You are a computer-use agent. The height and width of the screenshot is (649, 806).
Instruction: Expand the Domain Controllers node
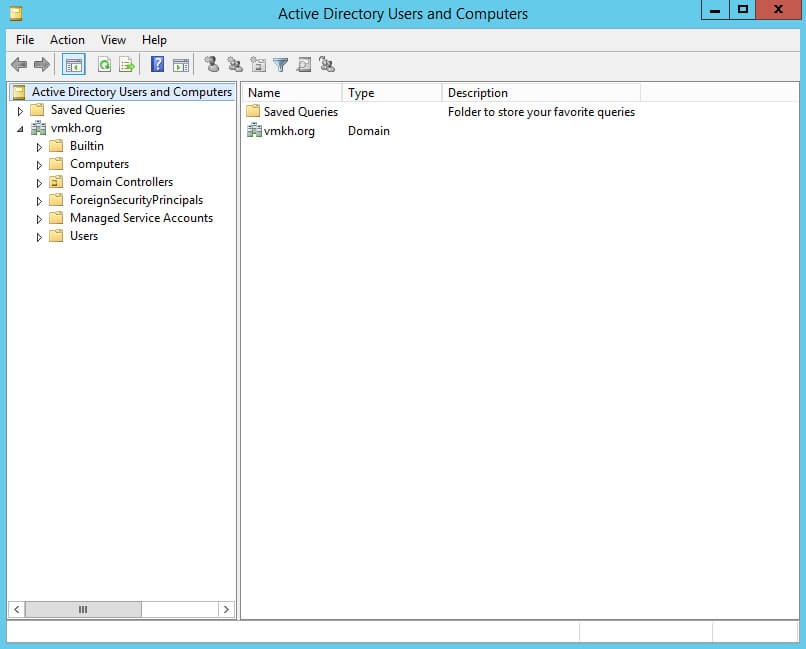click(39, 183)
